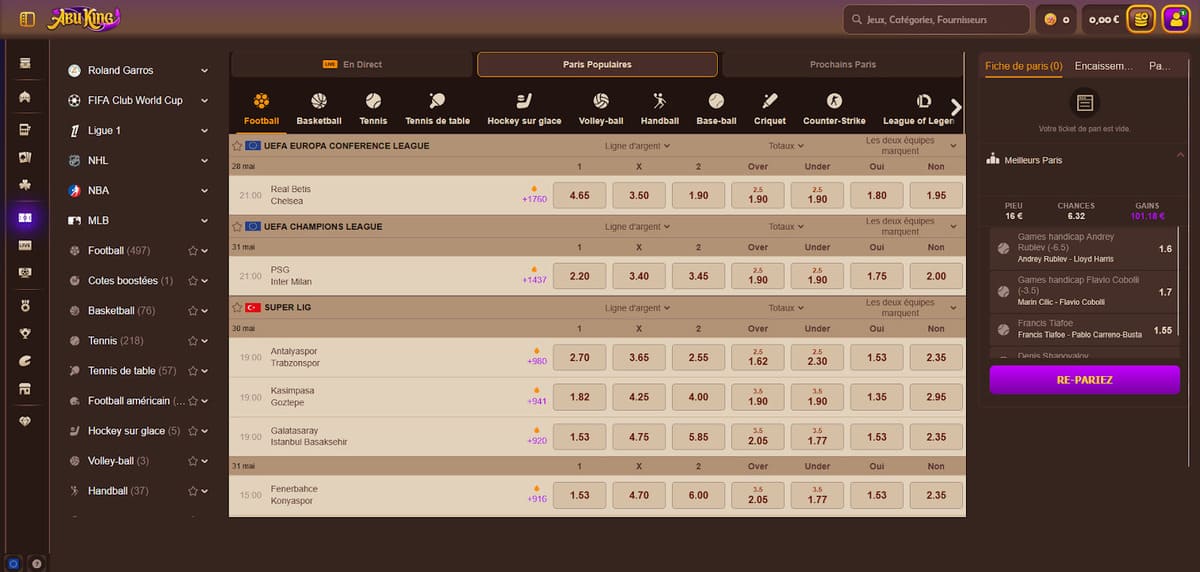The width and height of the screenshot is (1200, 572).
Task: Favorite the UEFA Champions League star
Action: (x=237, y=227)
